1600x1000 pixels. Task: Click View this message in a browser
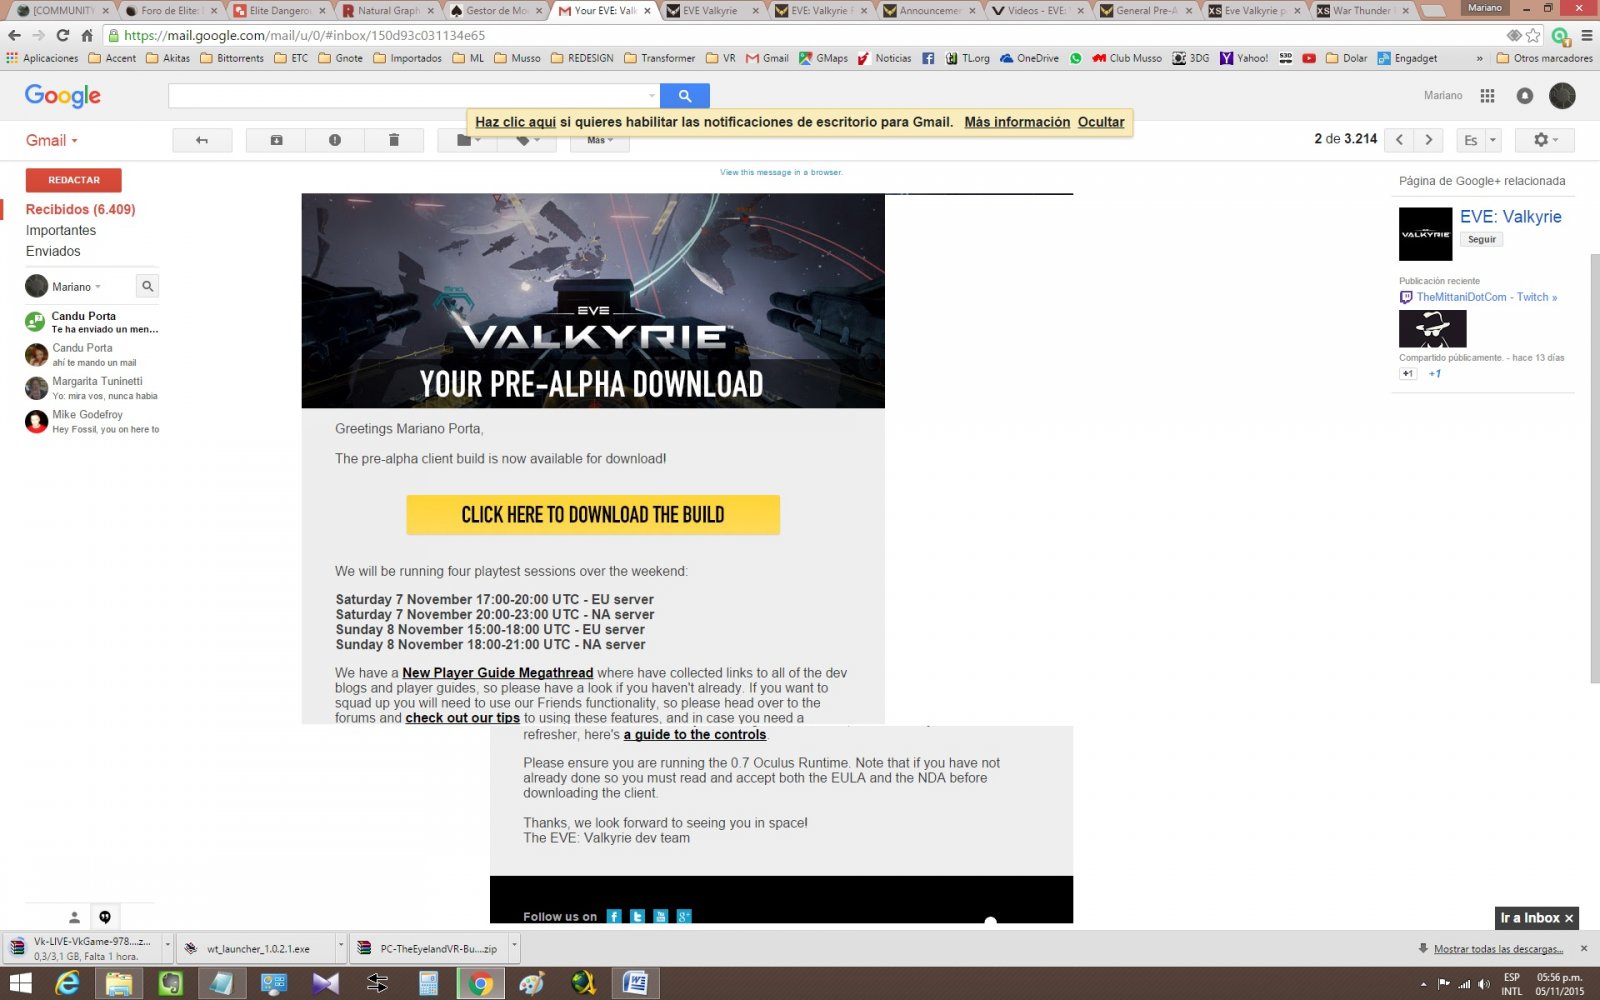click(781, 172)
